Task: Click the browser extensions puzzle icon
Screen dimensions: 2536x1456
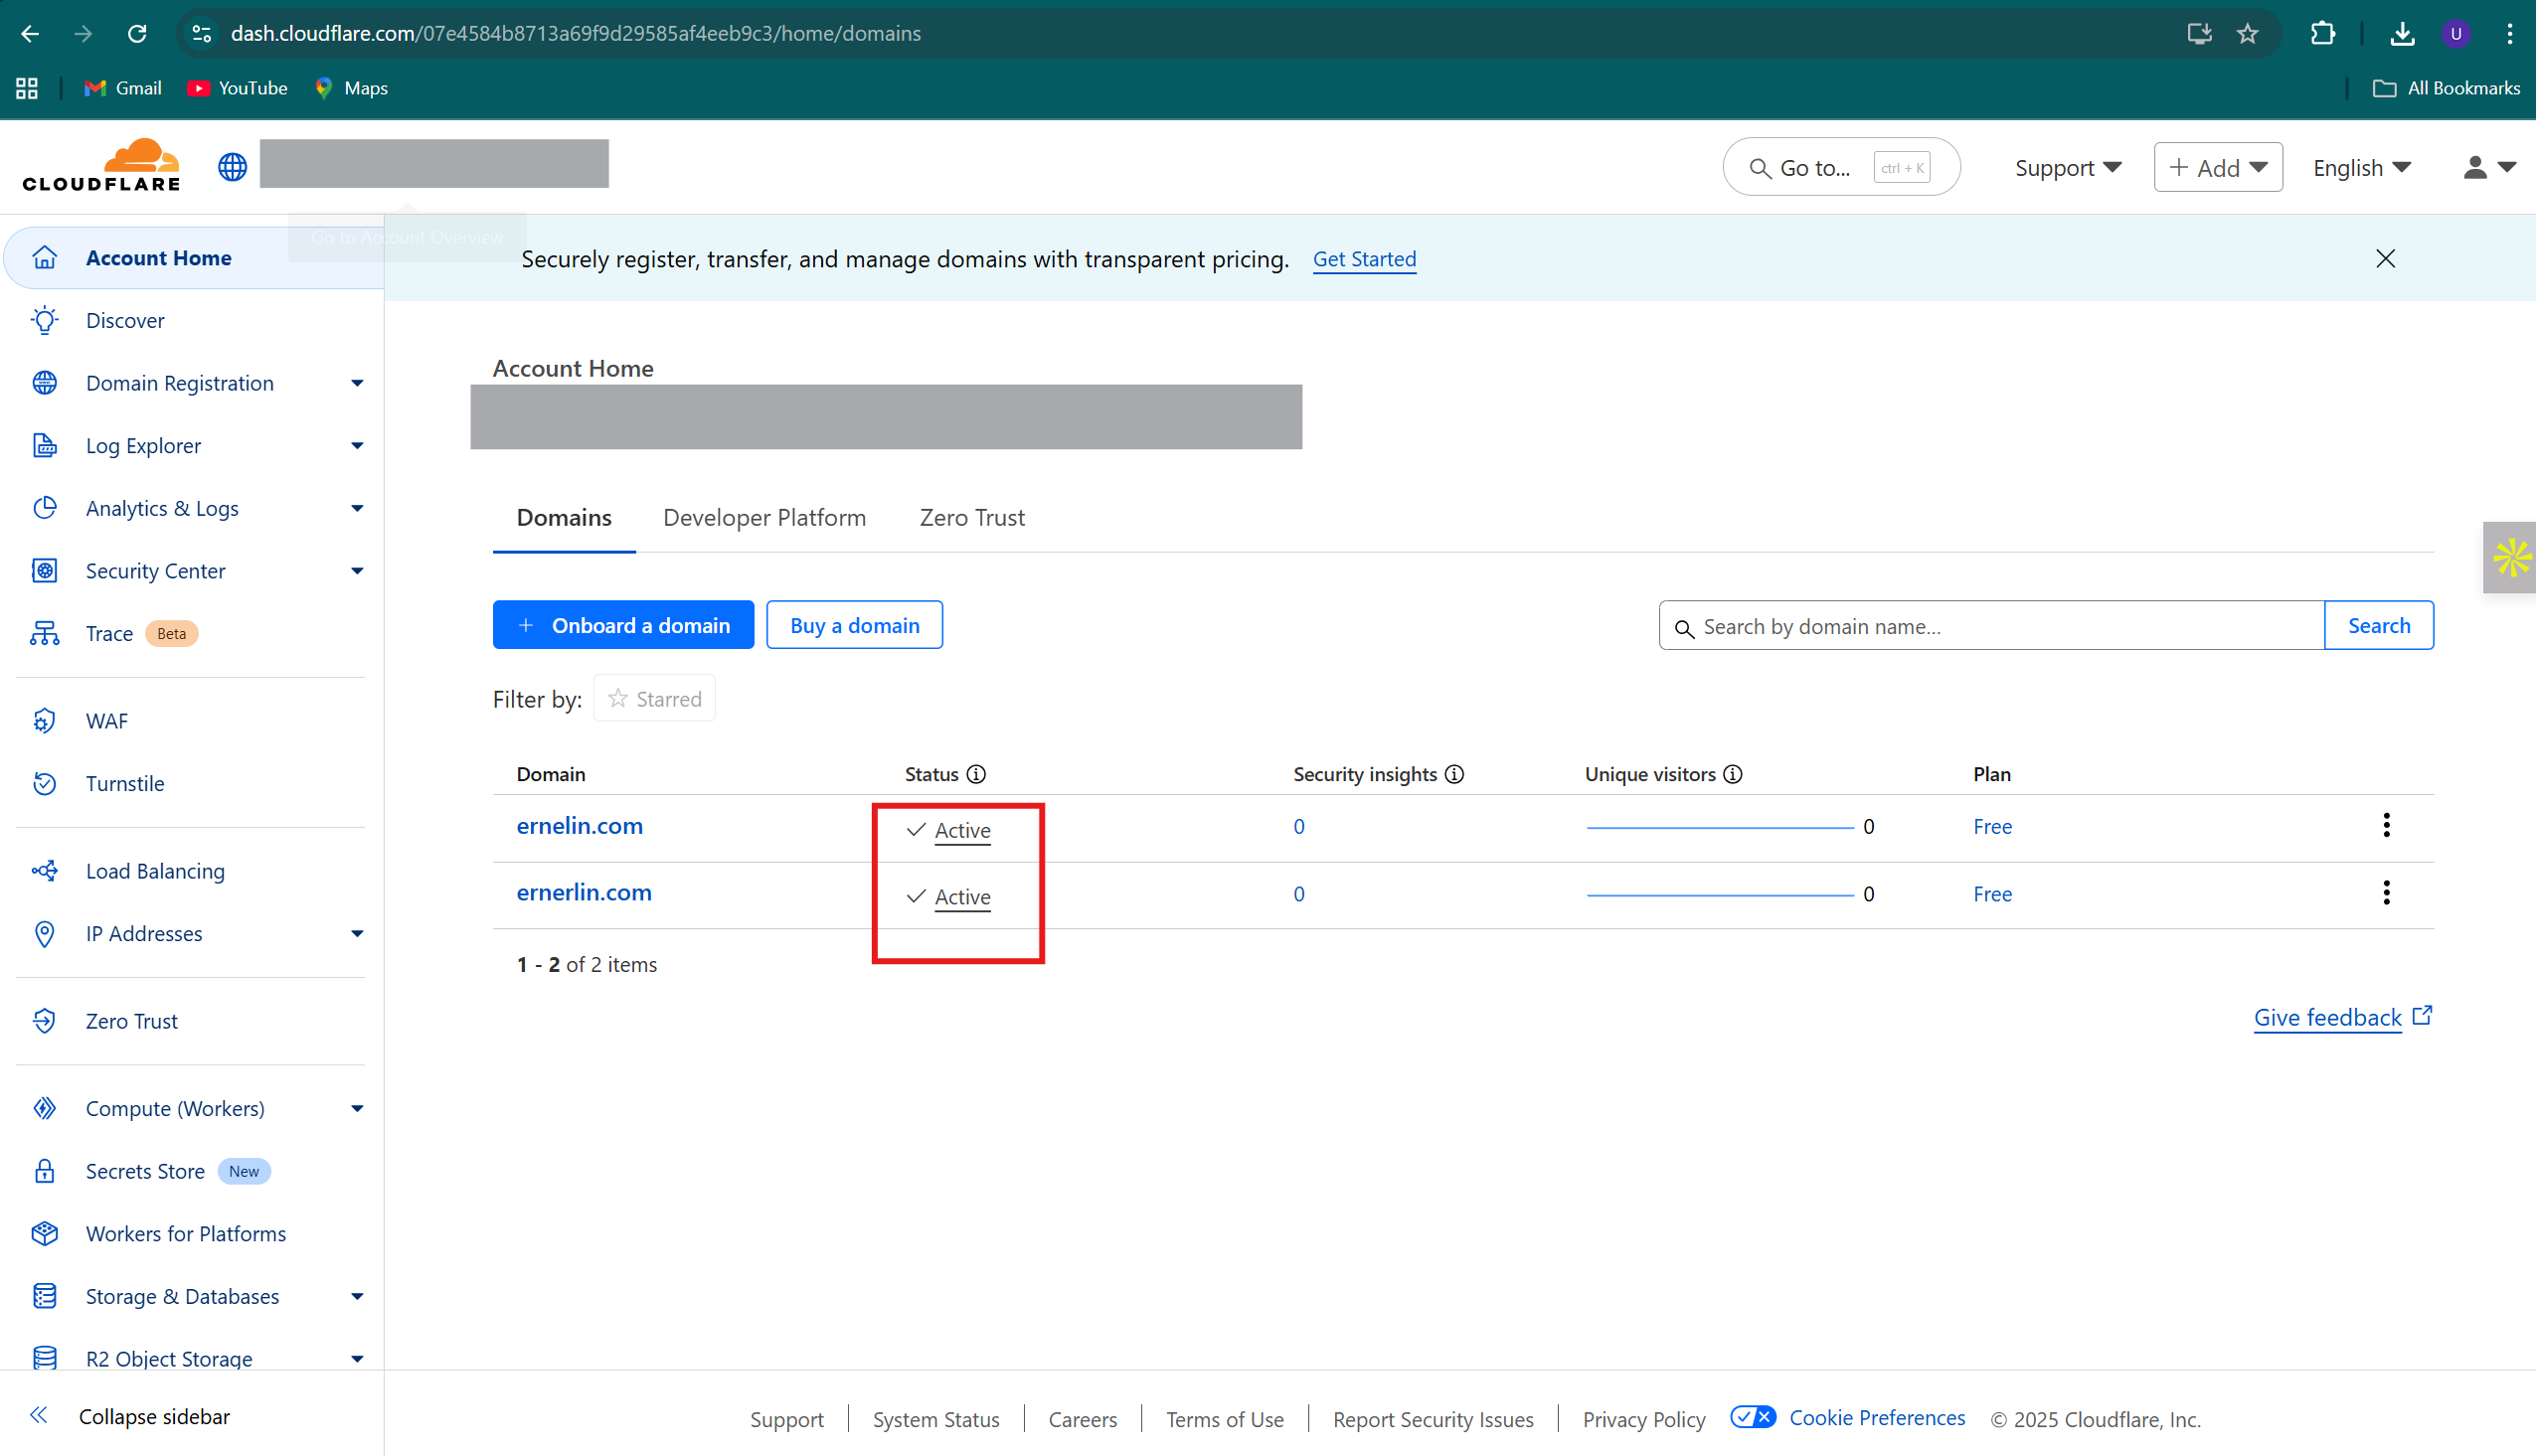Action: (x=2322, y=33)
